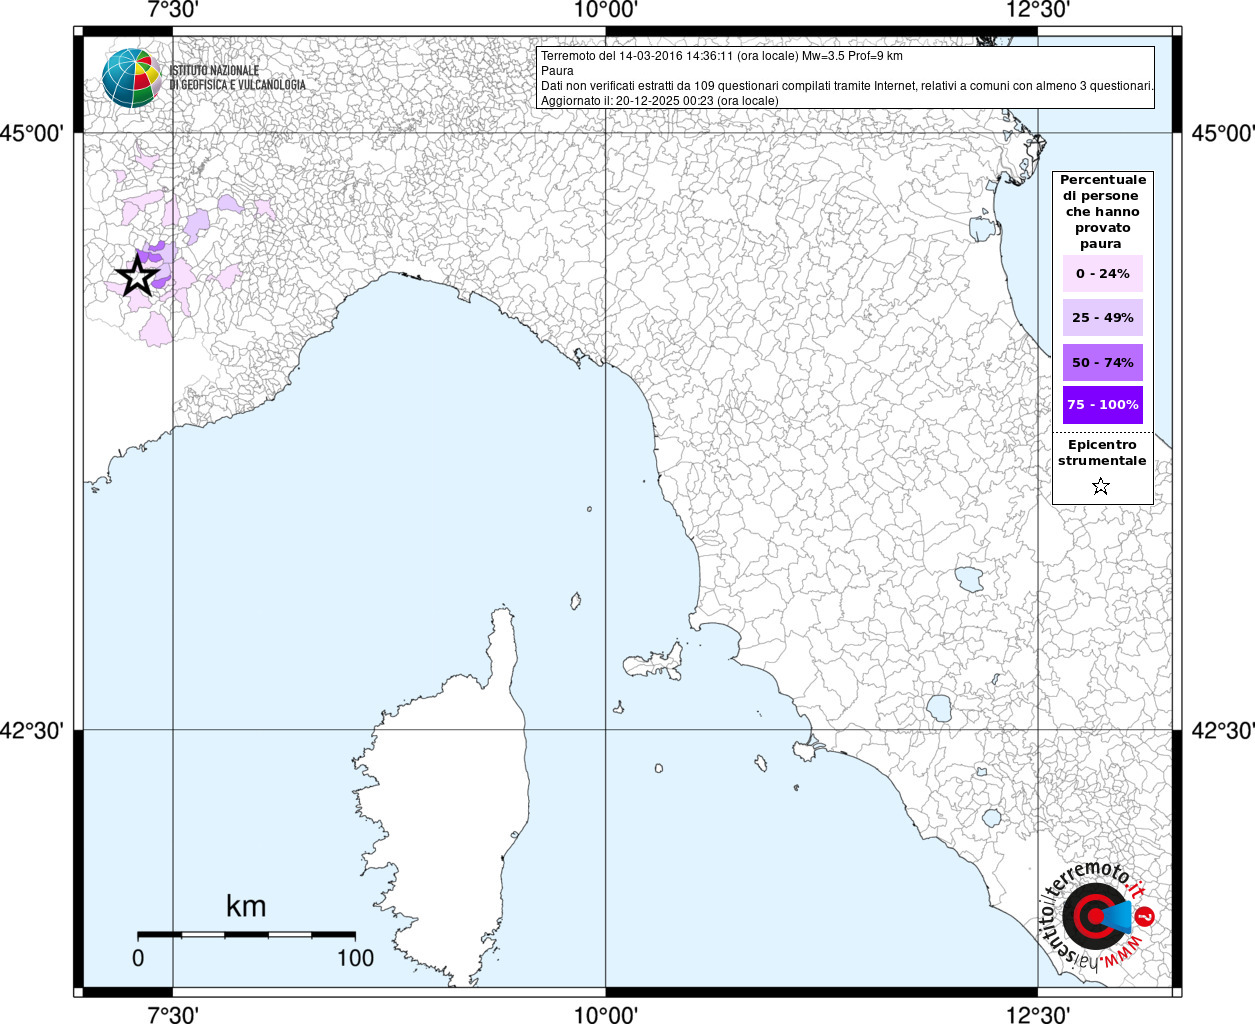The height and width of the screenshot is (1024, 1255).
Task: Click the bottom 10°00' longitude label
Action: pos(605,1015)
